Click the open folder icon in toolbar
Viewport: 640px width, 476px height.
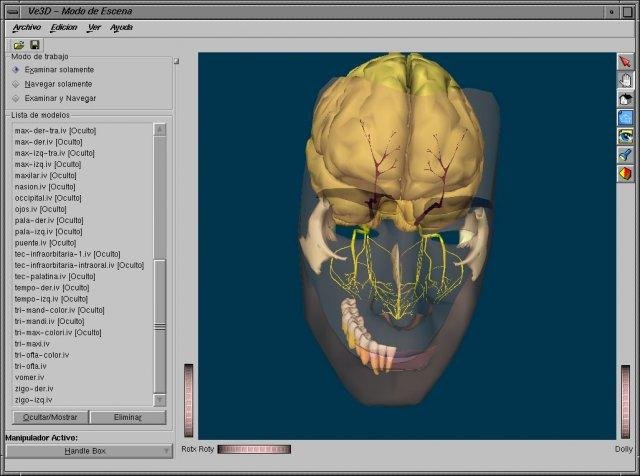(x=19, y=45)
